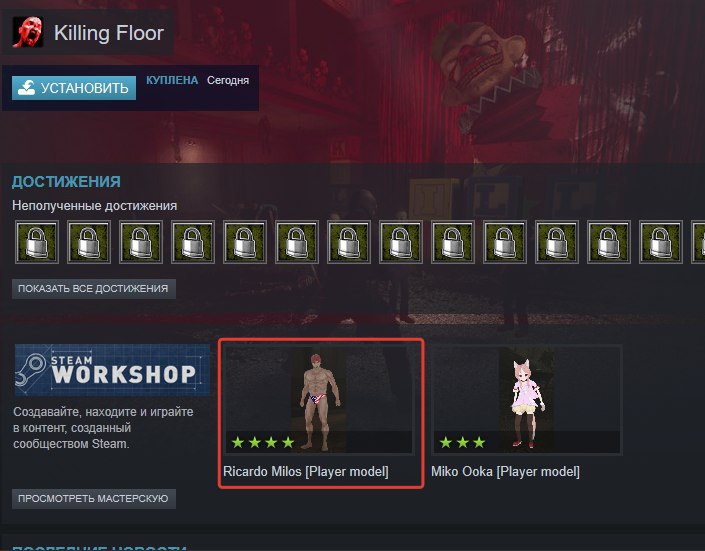The height and width of the screenshot is (551, 705).
Task: Click the first locked achievement icon
Action: [x=37, y=242]
